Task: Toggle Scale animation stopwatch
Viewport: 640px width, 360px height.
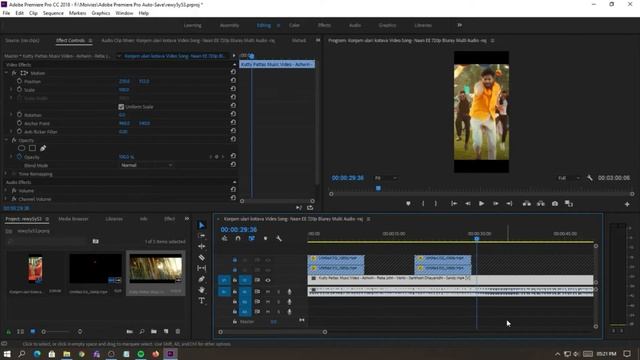Action: point(19,89)
